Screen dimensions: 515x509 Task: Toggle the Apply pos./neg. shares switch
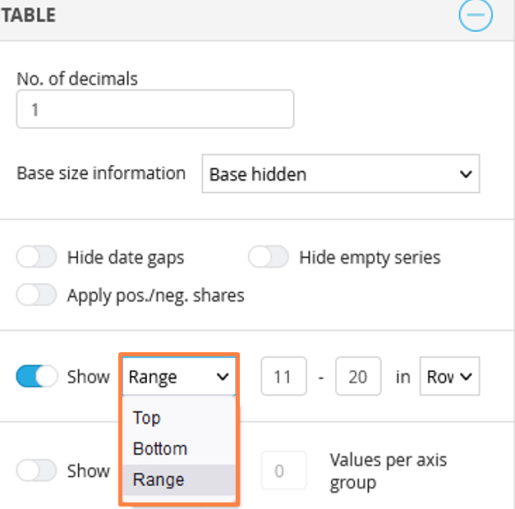[36, 295]
